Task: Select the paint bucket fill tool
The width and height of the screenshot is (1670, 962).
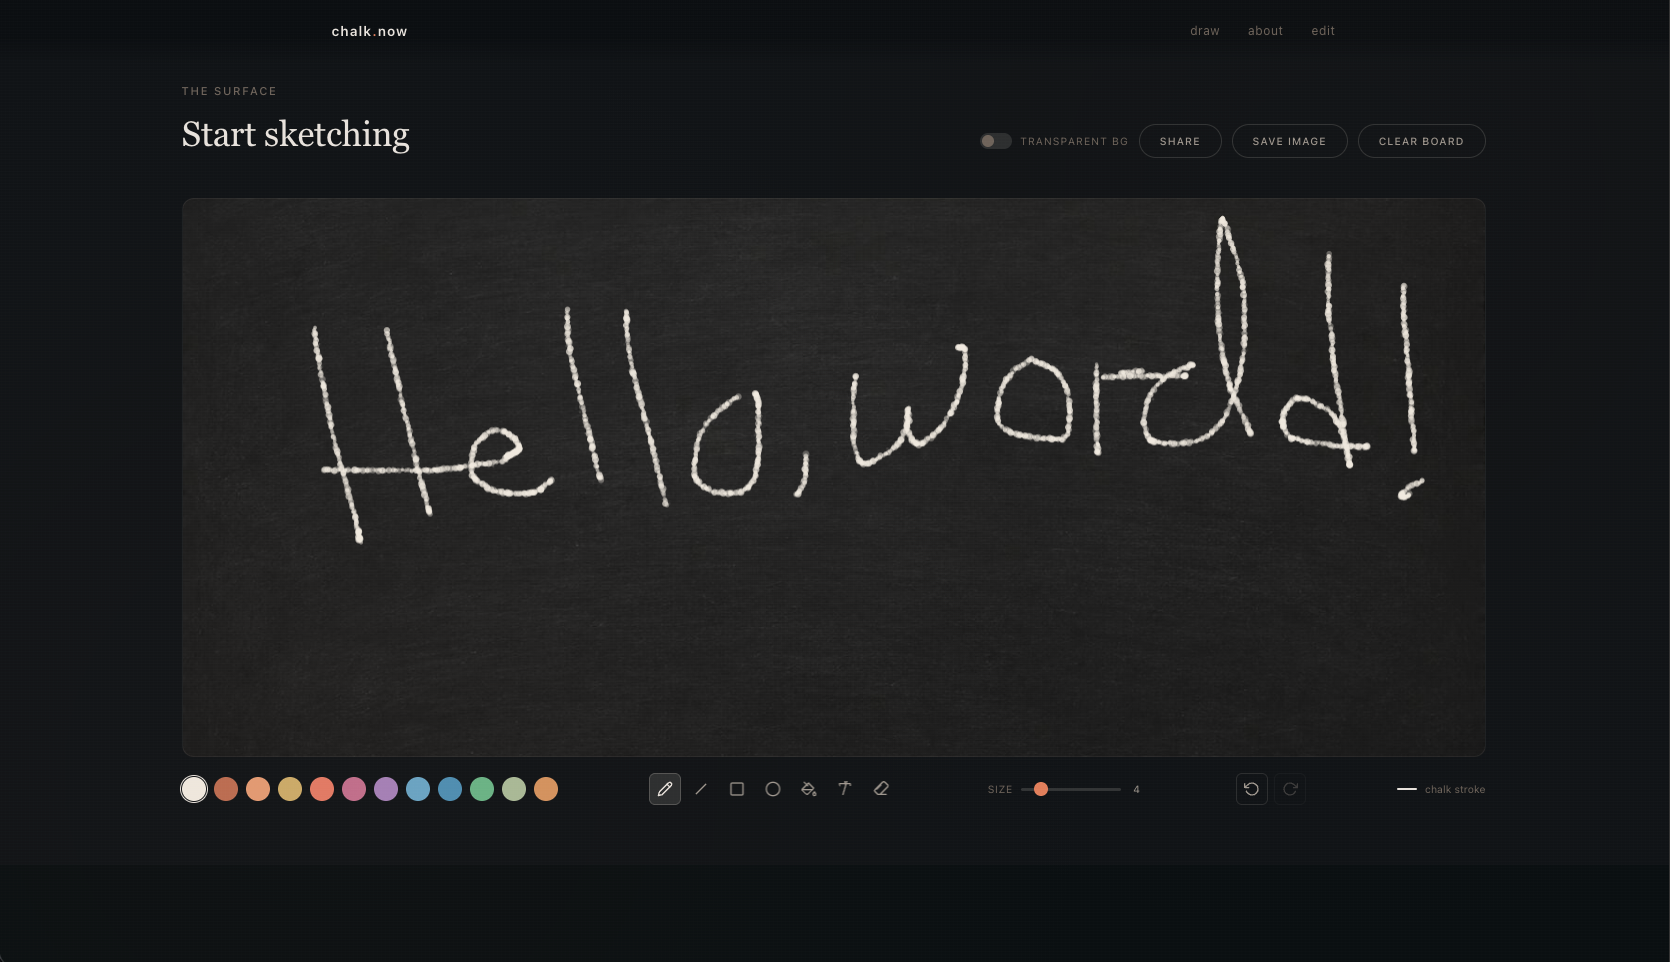Action: tap(809, 789)
